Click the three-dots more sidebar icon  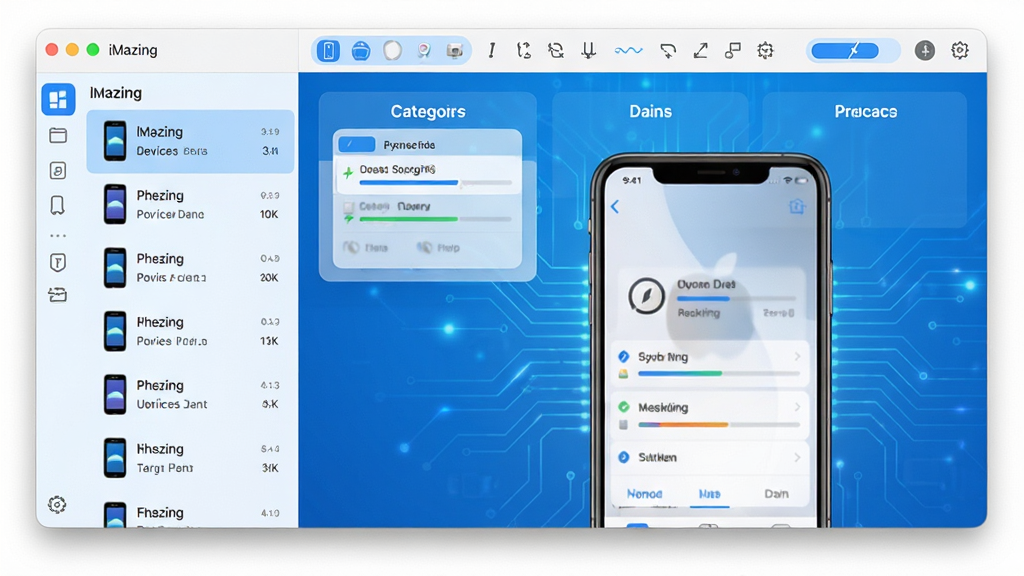58,236
